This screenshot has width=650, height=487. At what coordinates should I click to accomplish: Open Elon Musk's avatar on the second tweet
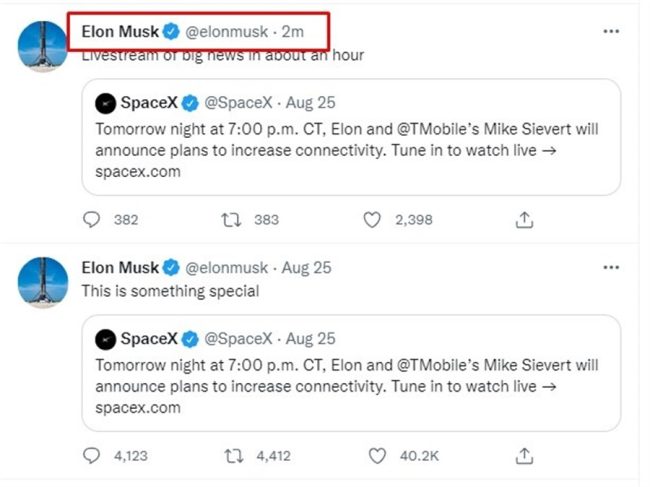(43, 282)
